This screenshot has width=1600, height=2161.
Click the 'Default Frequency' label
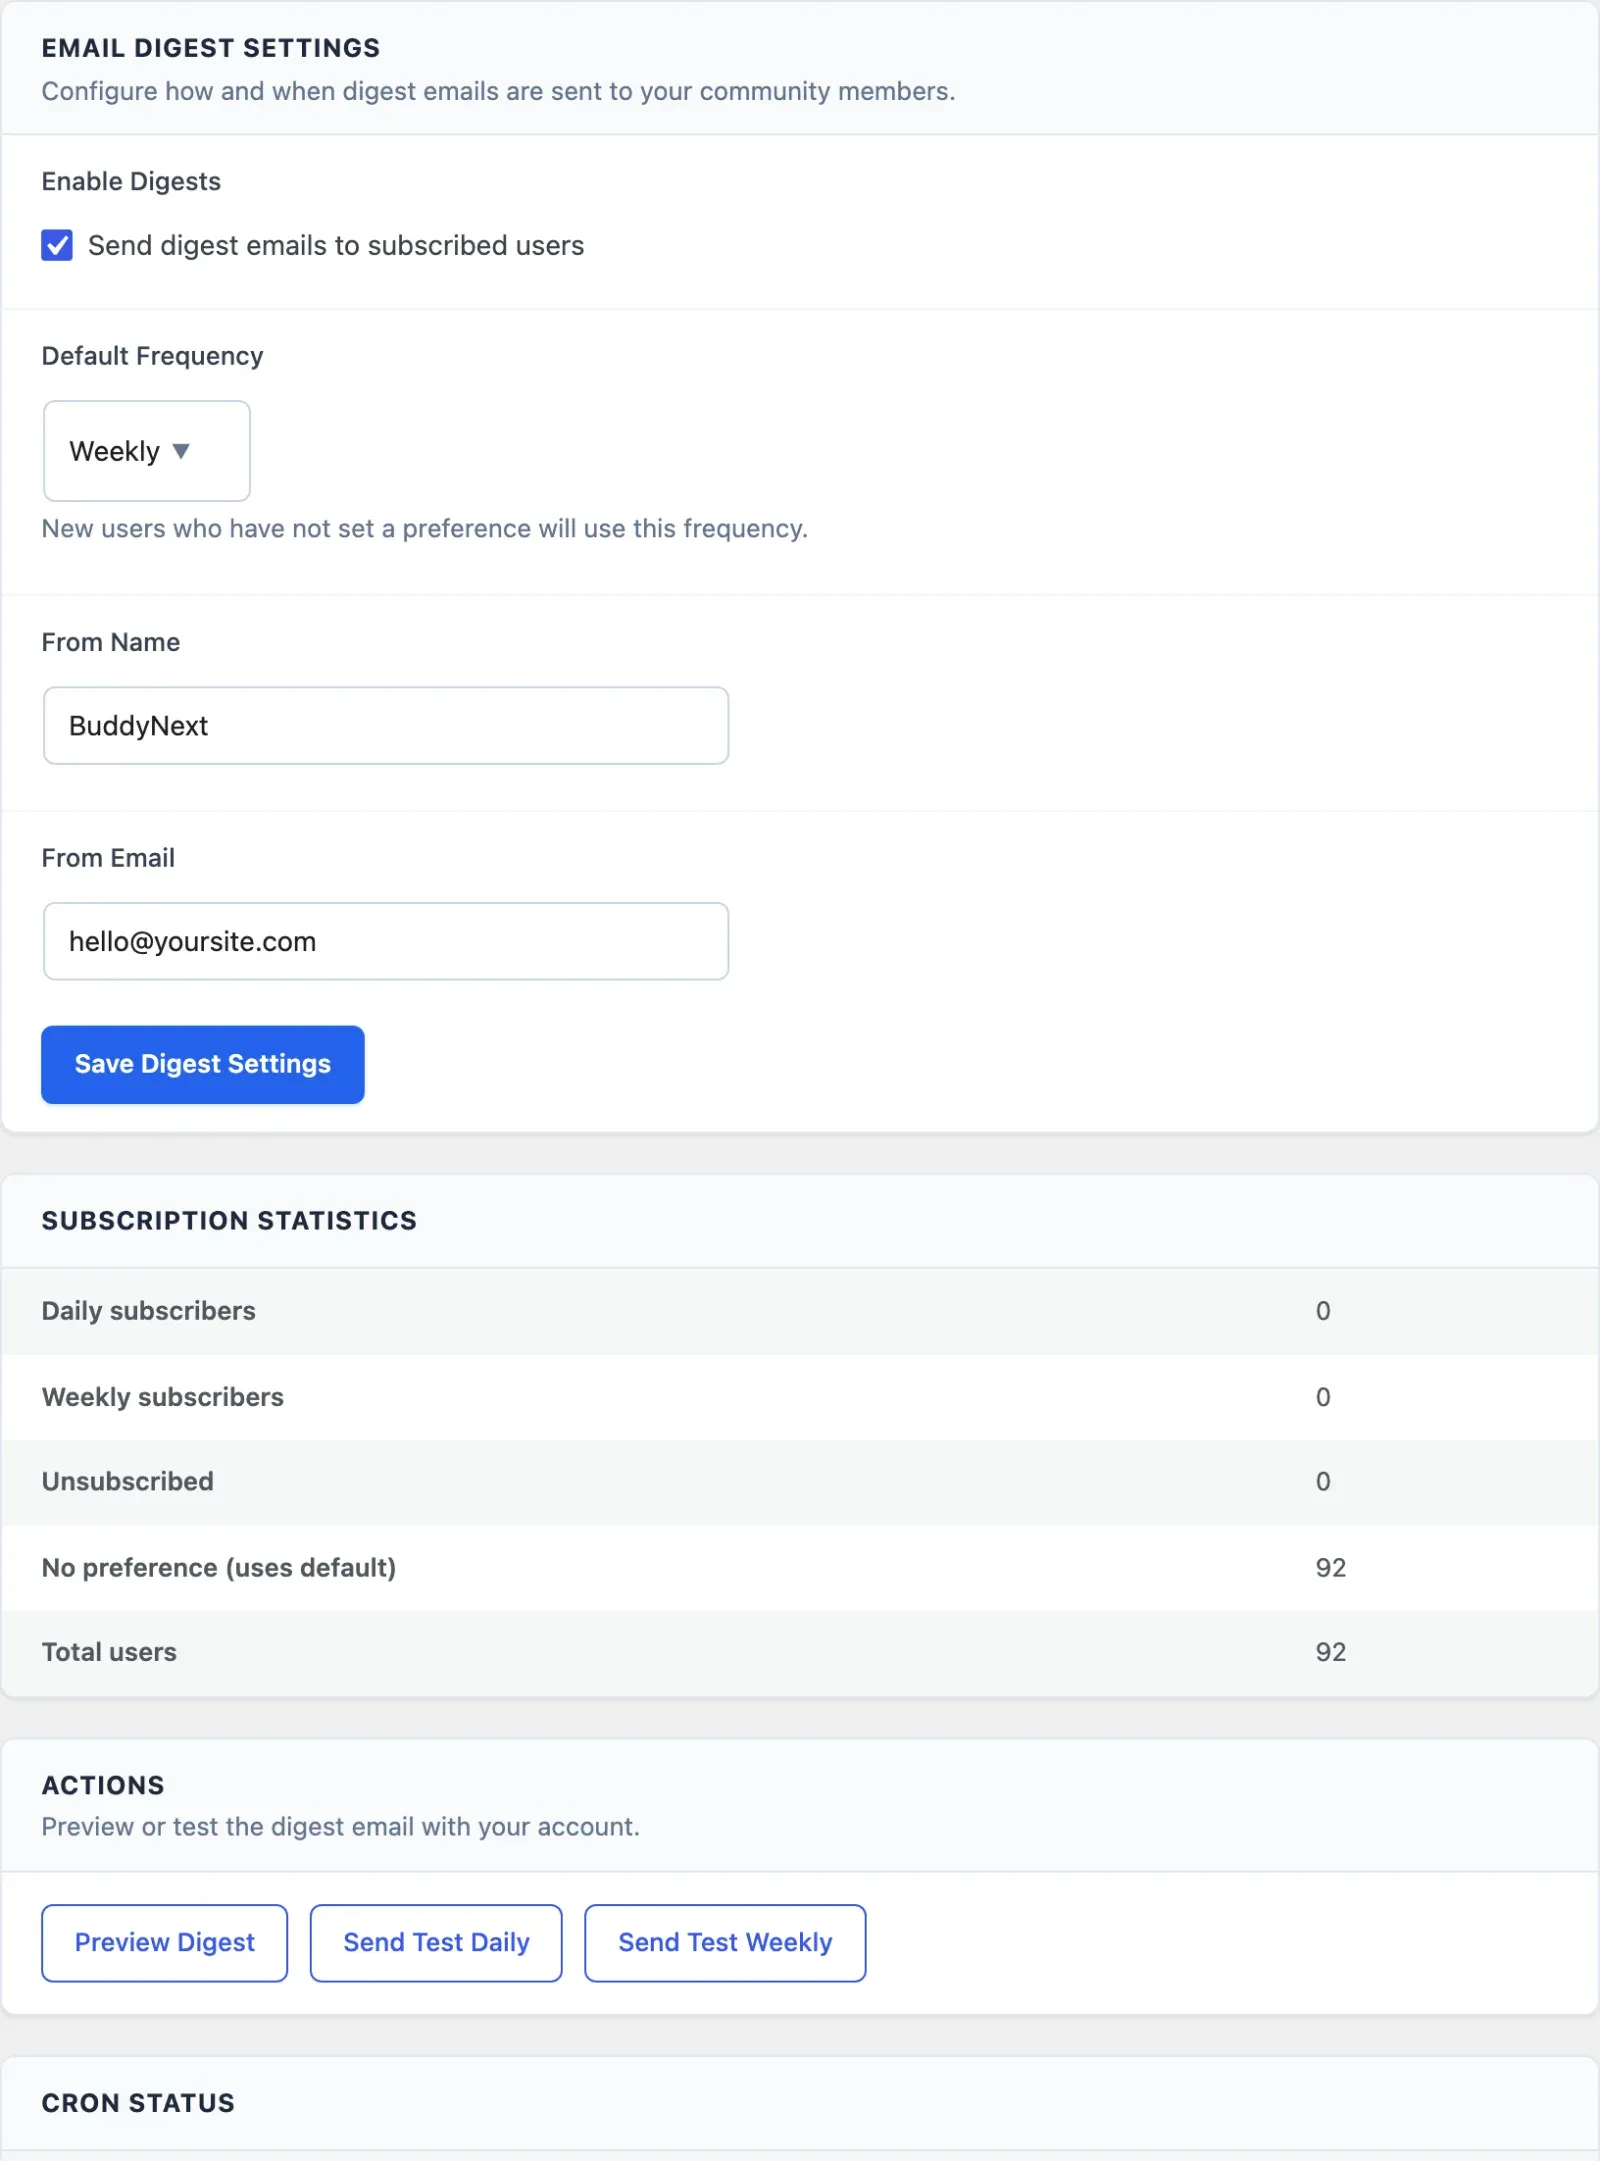(x=152, y=357)
